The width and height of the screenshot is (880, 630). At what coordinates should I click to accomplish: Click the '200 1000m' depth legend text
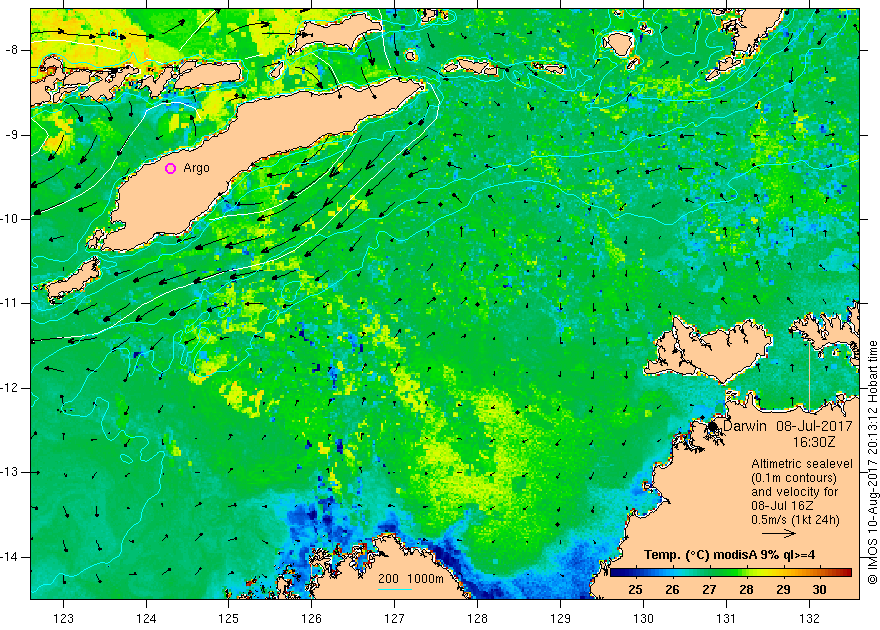411,578
